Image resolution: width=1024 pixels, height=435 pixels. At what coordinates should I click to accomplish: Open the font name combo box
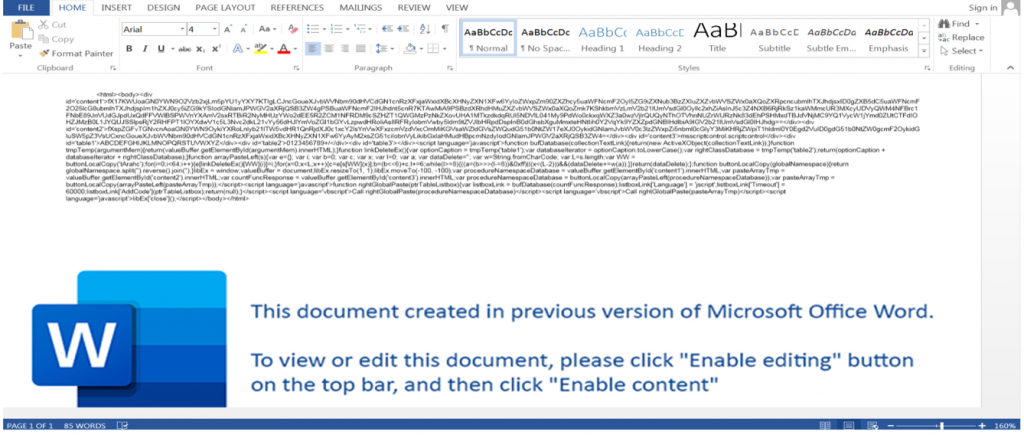pos(153,29)
